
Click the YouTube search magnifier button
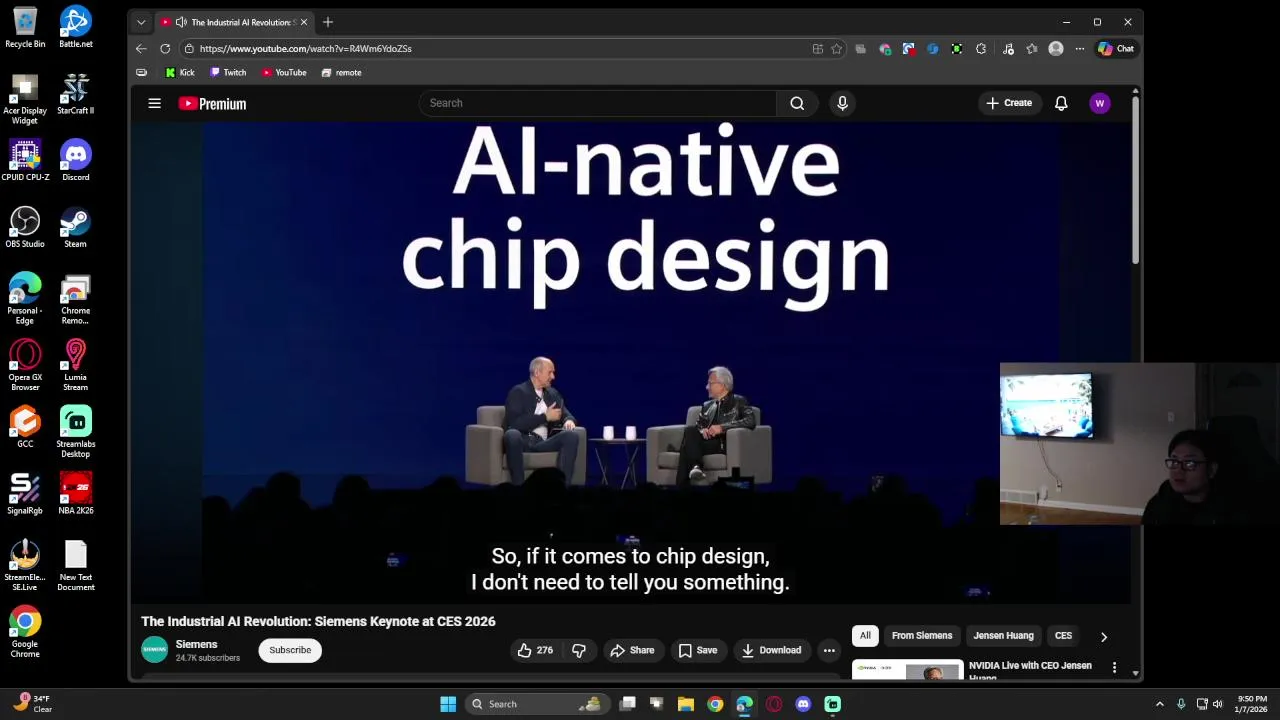tap(797, 103)
